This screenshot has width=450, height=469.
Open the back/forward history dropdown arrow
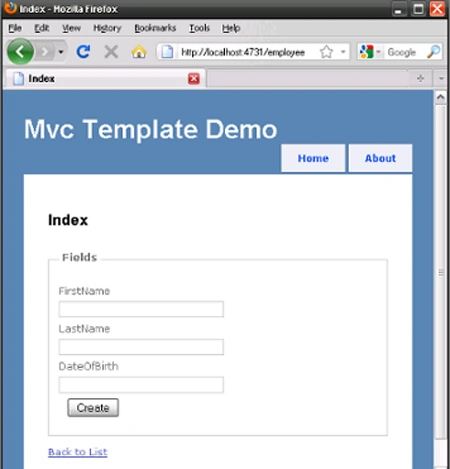[x=61, y=52]
